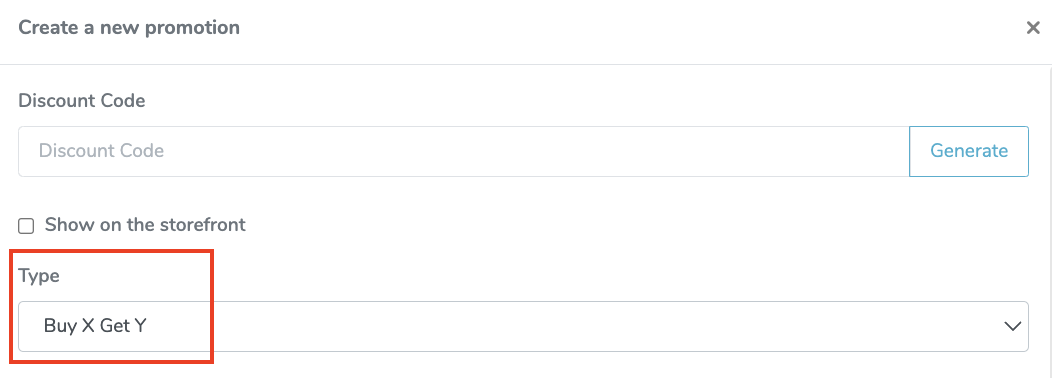The width and height of the screenshot is (1052, 378).
Task: Click the Show on the storefront label
Action: pyautogui.click(x=145, y=224)
